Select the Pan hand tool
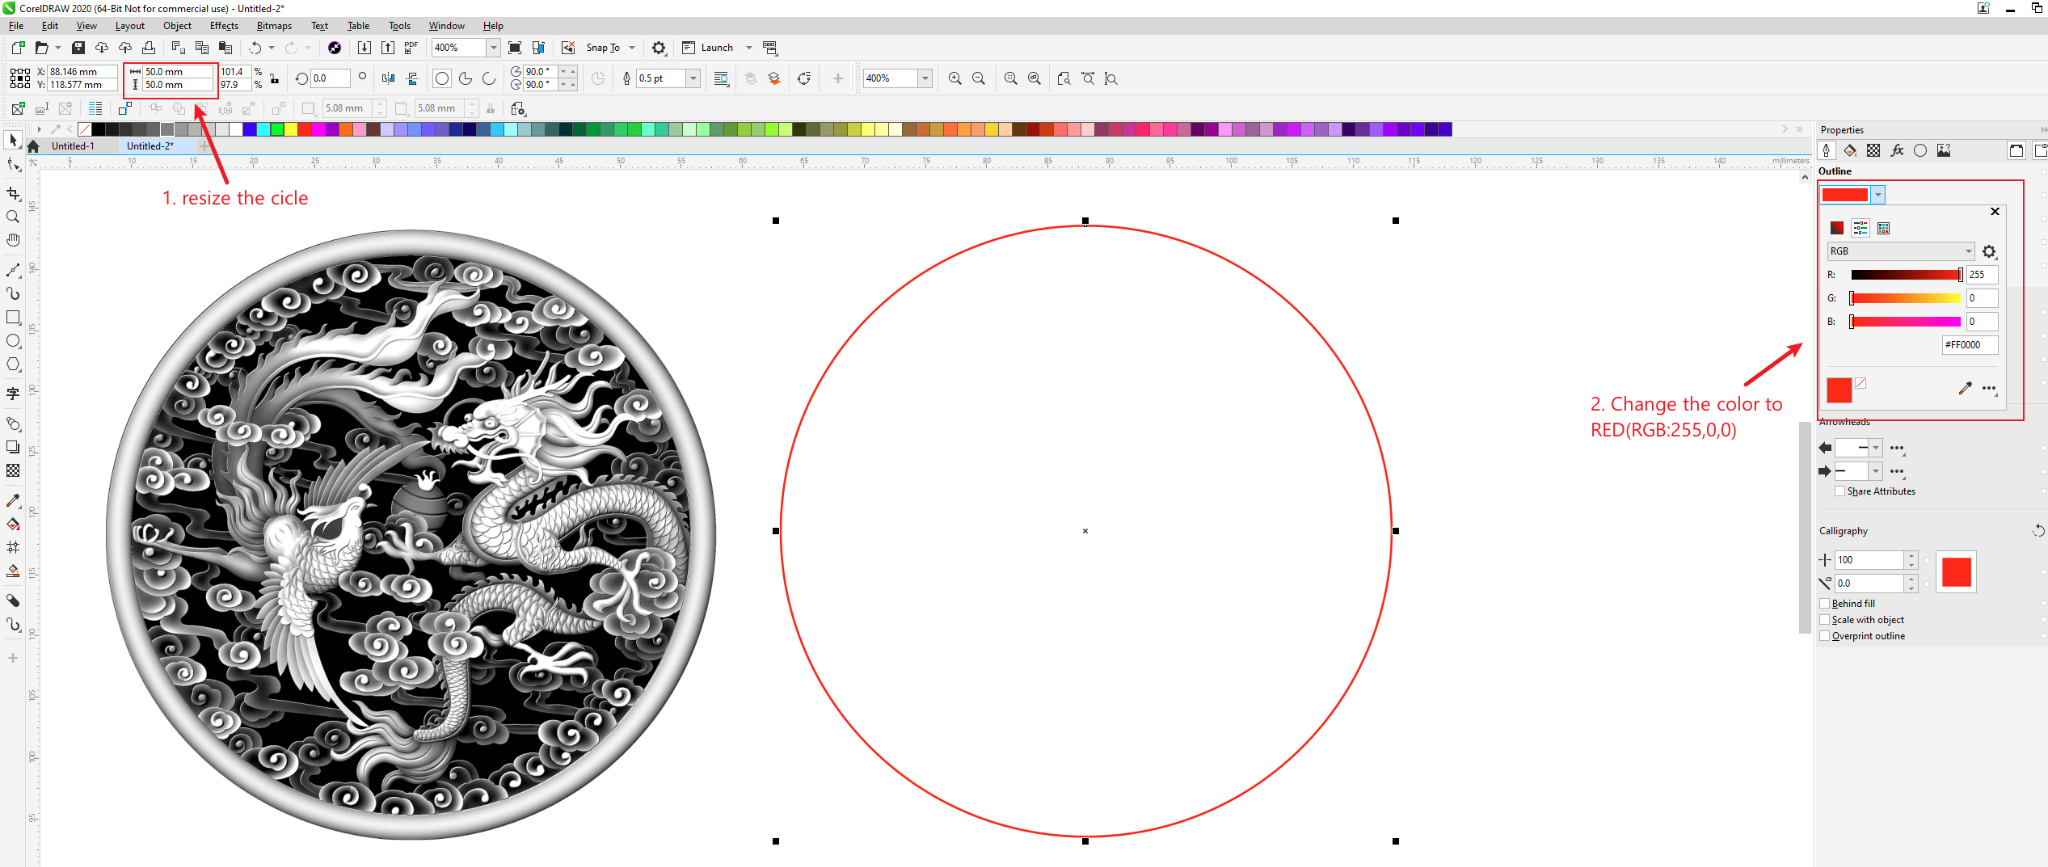Screen dimensions: 2048x867 (13, 241)
